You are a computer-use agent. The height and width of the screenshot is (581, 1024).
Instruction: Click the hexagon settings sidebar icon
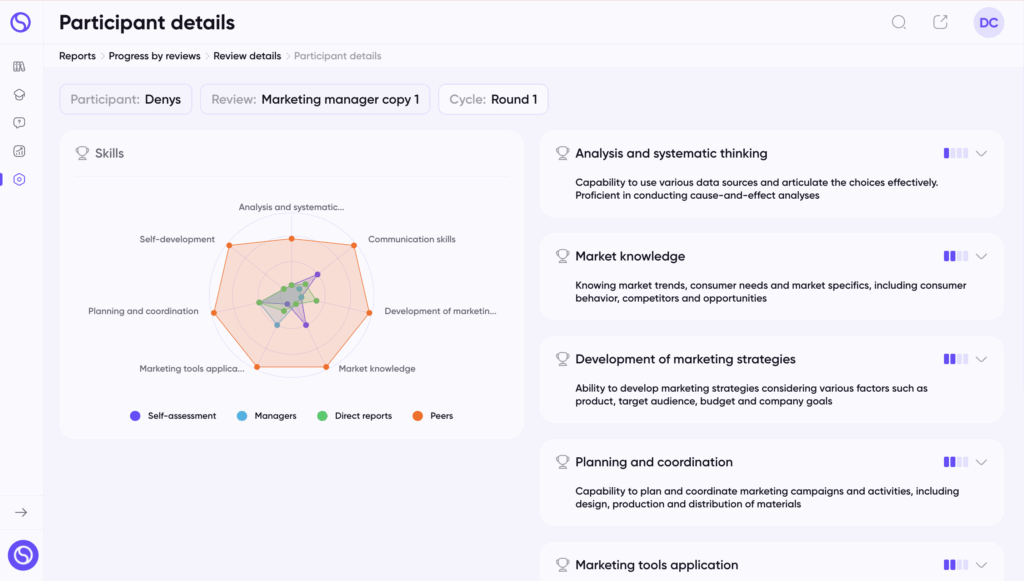pyautogui.click(x=19, y=180)
